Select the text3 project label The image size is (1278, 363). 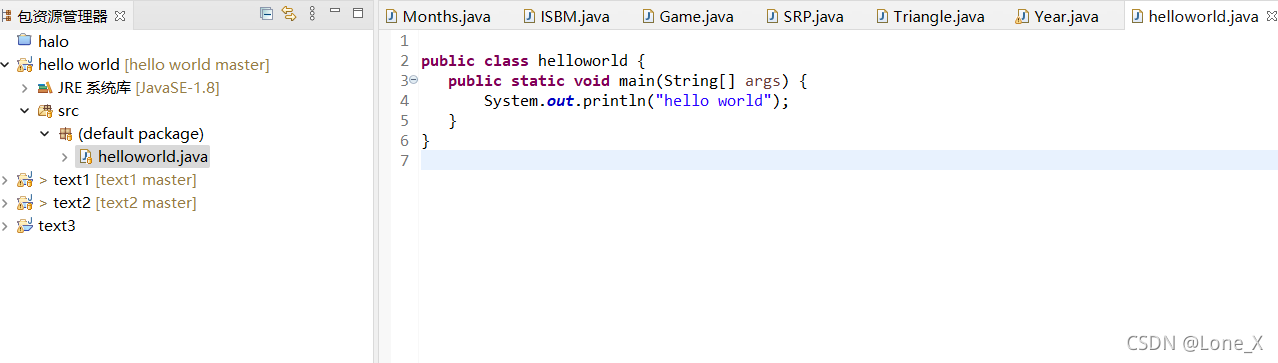[57, 226]
